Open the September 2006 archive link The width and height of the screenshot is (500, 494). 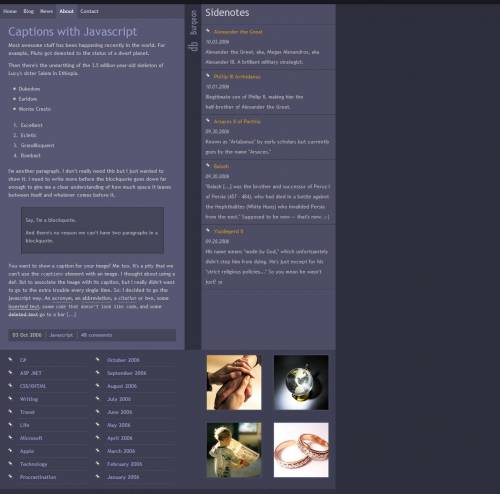(x=126, y=373)
